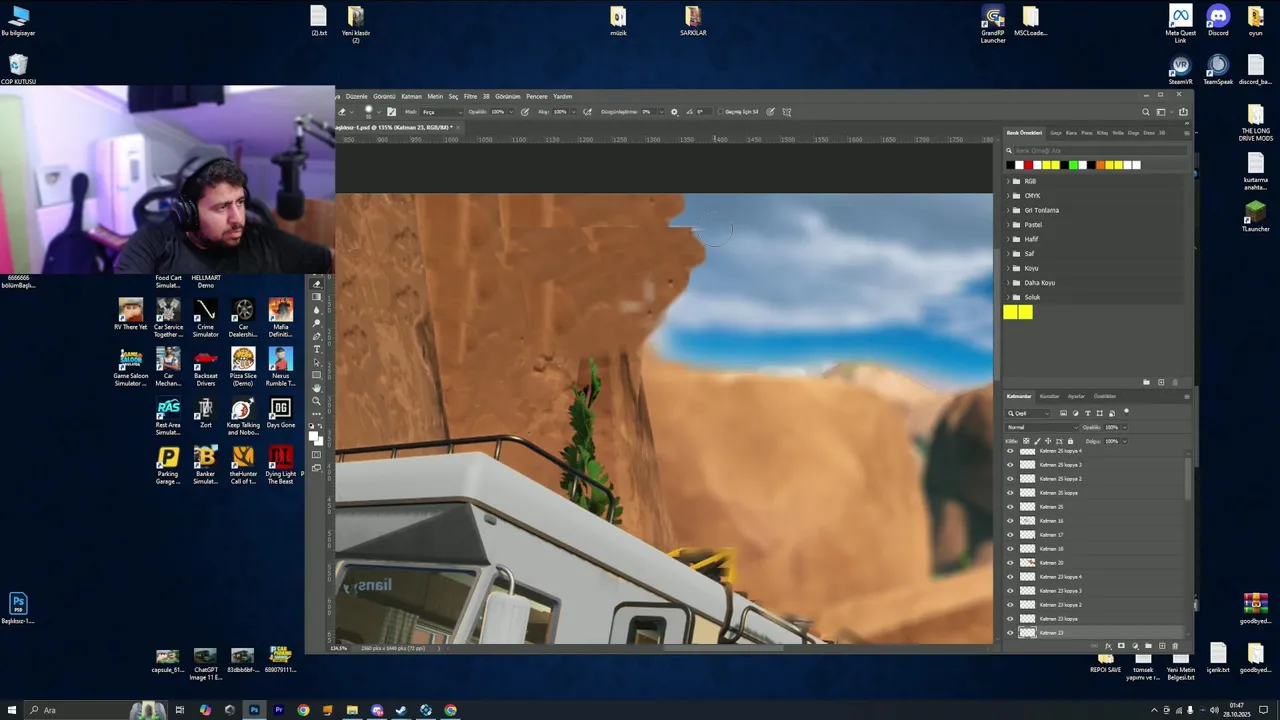Select the Zoom tool in the toolbar
This screenshot has width=1280, height=720.
pos(316,401)
